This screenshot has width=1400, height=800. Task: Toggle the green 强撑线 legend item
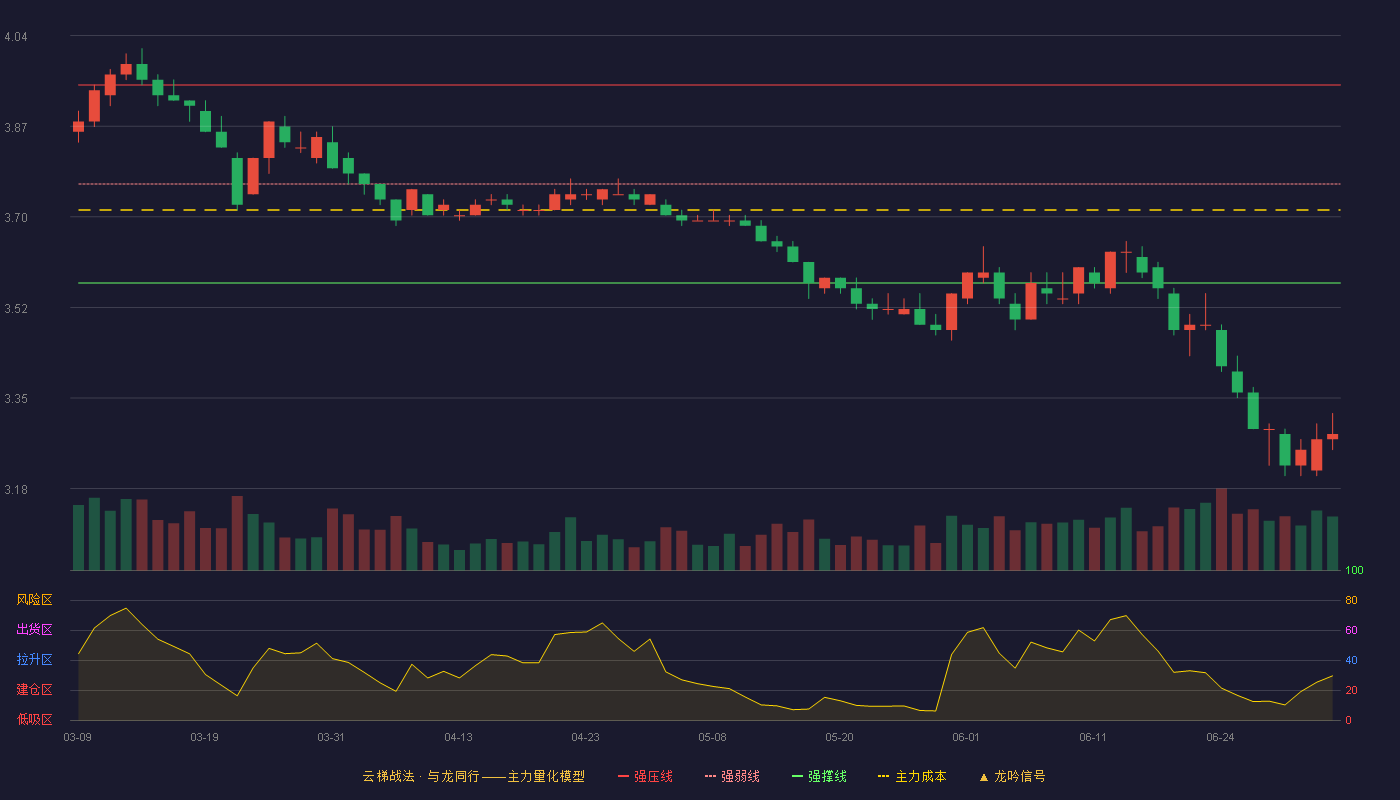pos(819,776)
